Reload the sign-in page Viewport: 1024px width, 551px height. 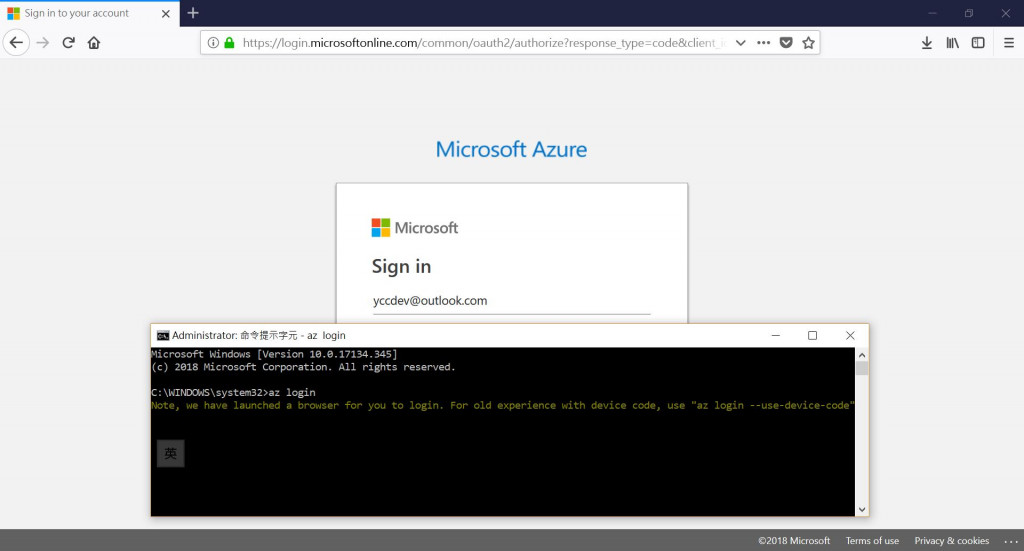[69, 43]
